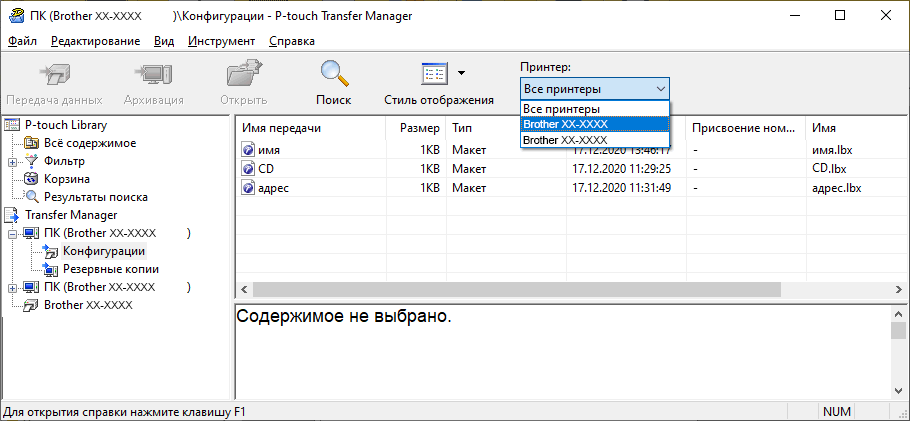
Task: Click the Имя передачи column header
Action: pyautogui.click(x=310, y=128)
